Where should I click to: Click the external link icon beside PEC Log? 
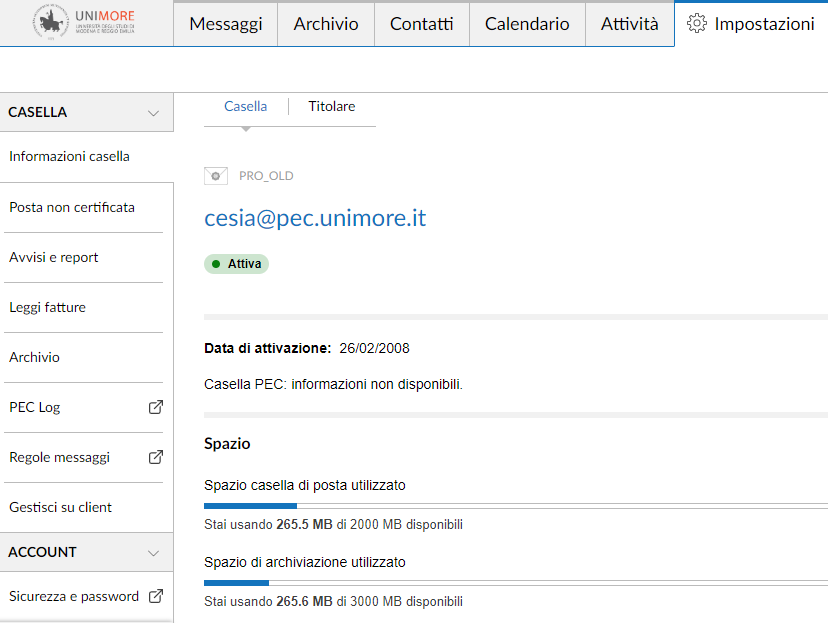(x=155, y=407)
